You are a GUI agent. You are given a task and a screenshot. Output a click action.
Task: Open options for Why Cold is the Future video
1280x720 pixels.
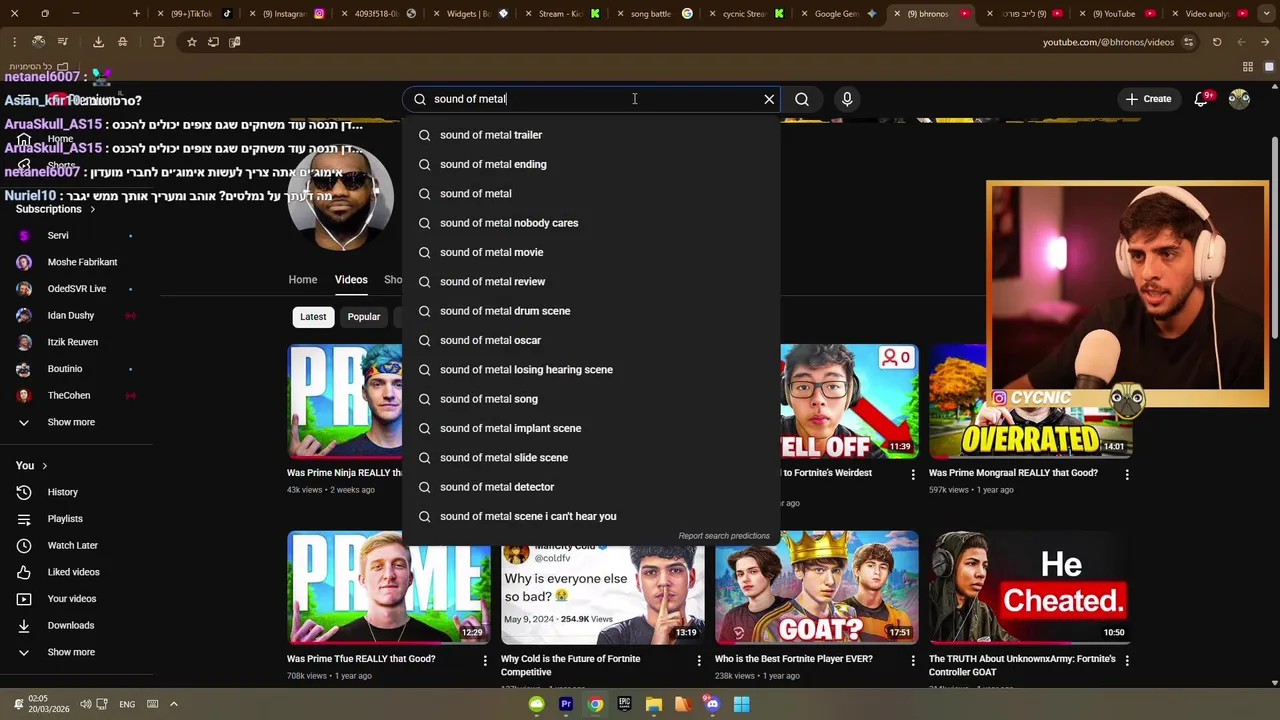point(699,660)
